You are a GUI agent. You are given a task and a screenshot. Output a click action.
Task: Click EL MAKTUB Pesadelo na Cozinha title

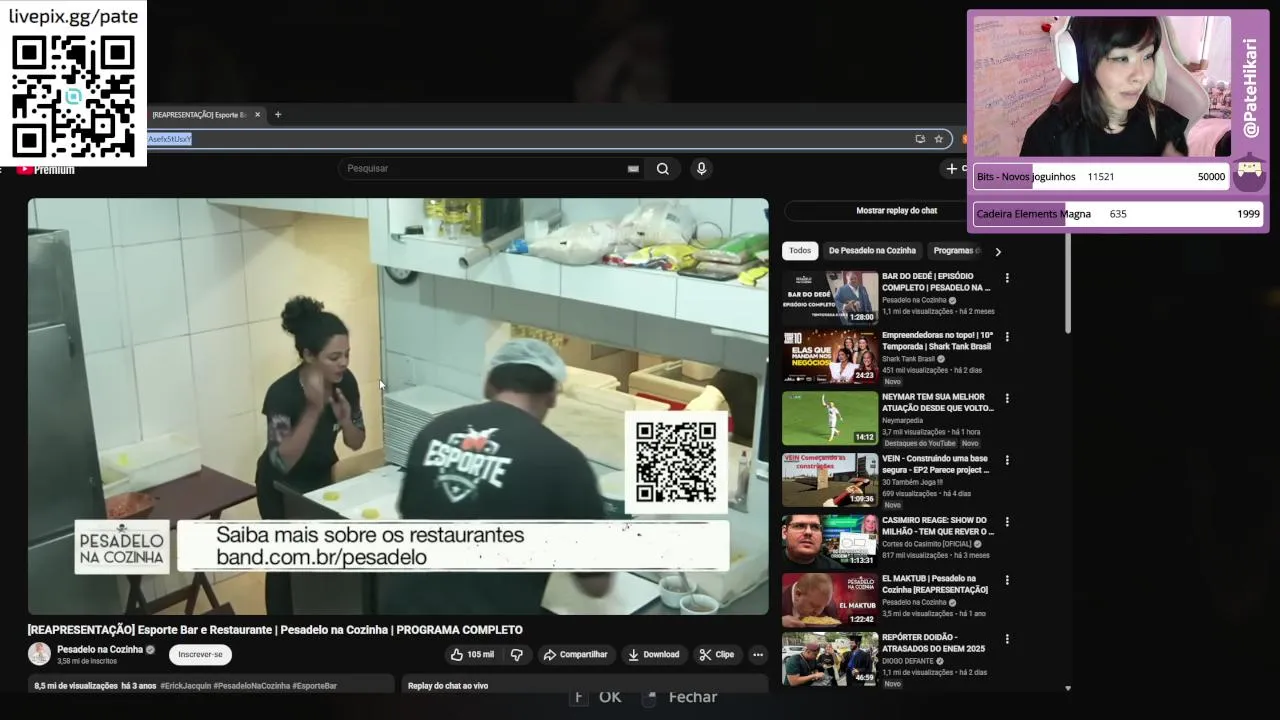pos(935,584)
